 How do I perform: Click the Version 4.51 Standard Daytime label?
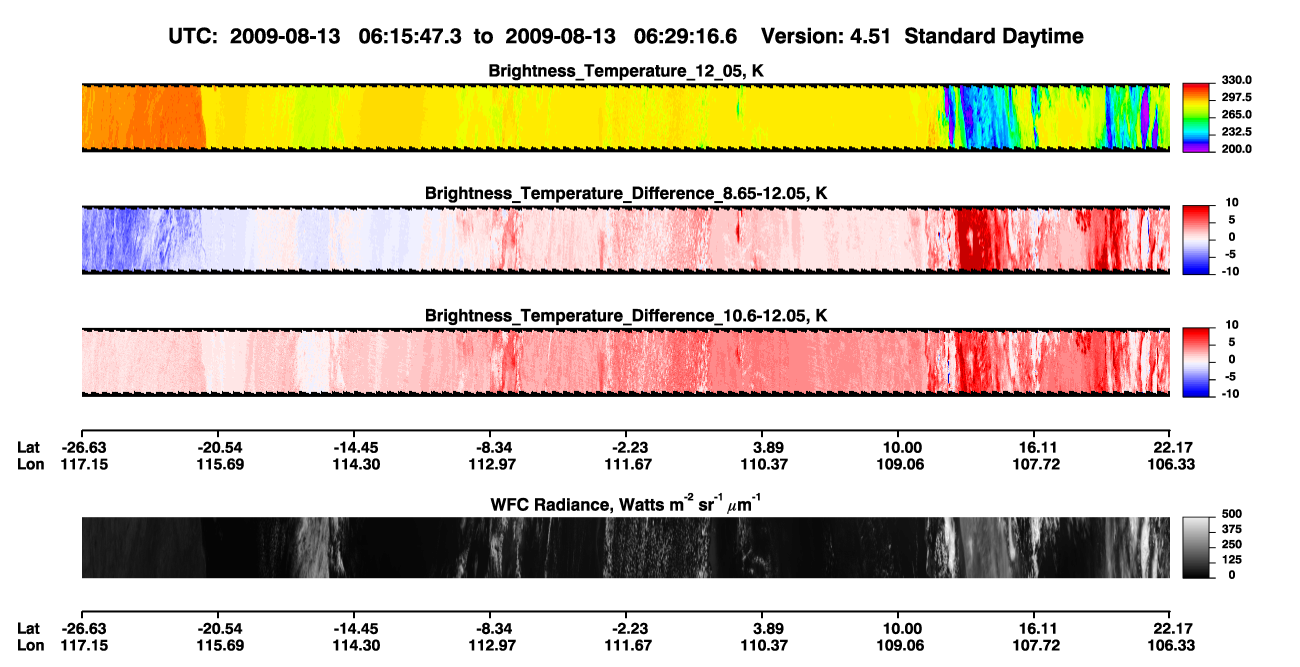(922, 37)
